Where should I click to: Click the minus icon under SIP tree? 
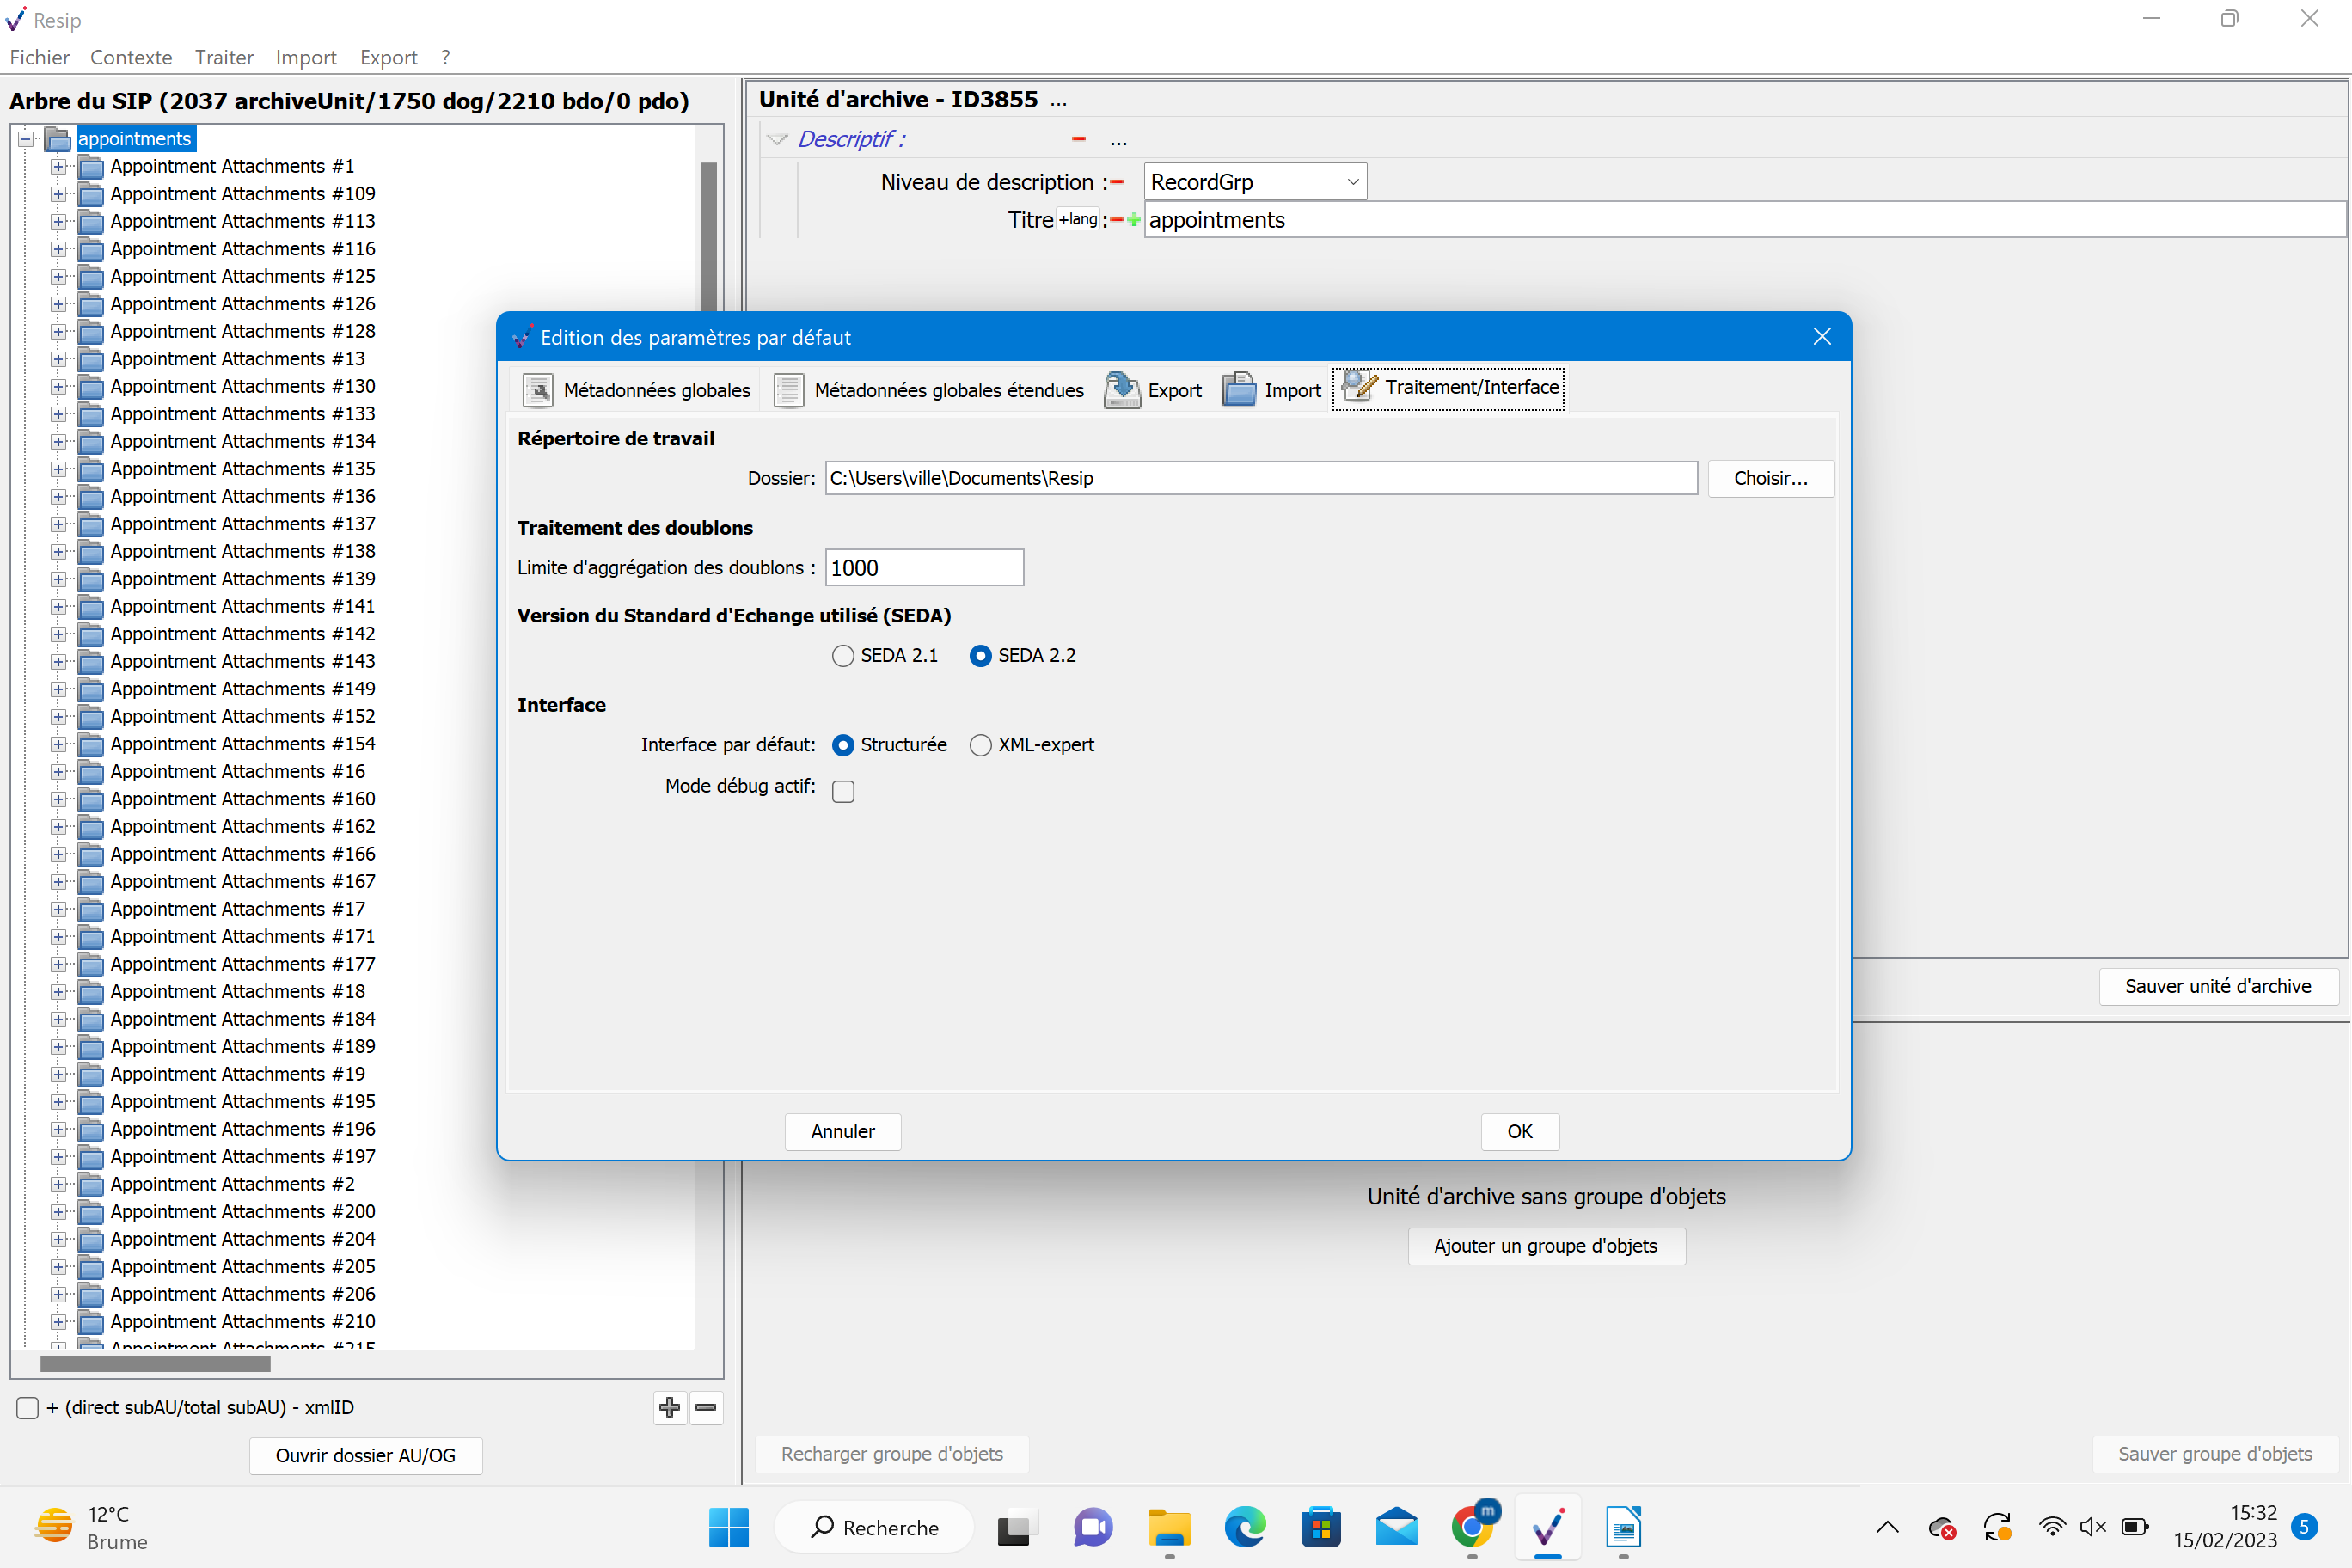coord(706,1407)
